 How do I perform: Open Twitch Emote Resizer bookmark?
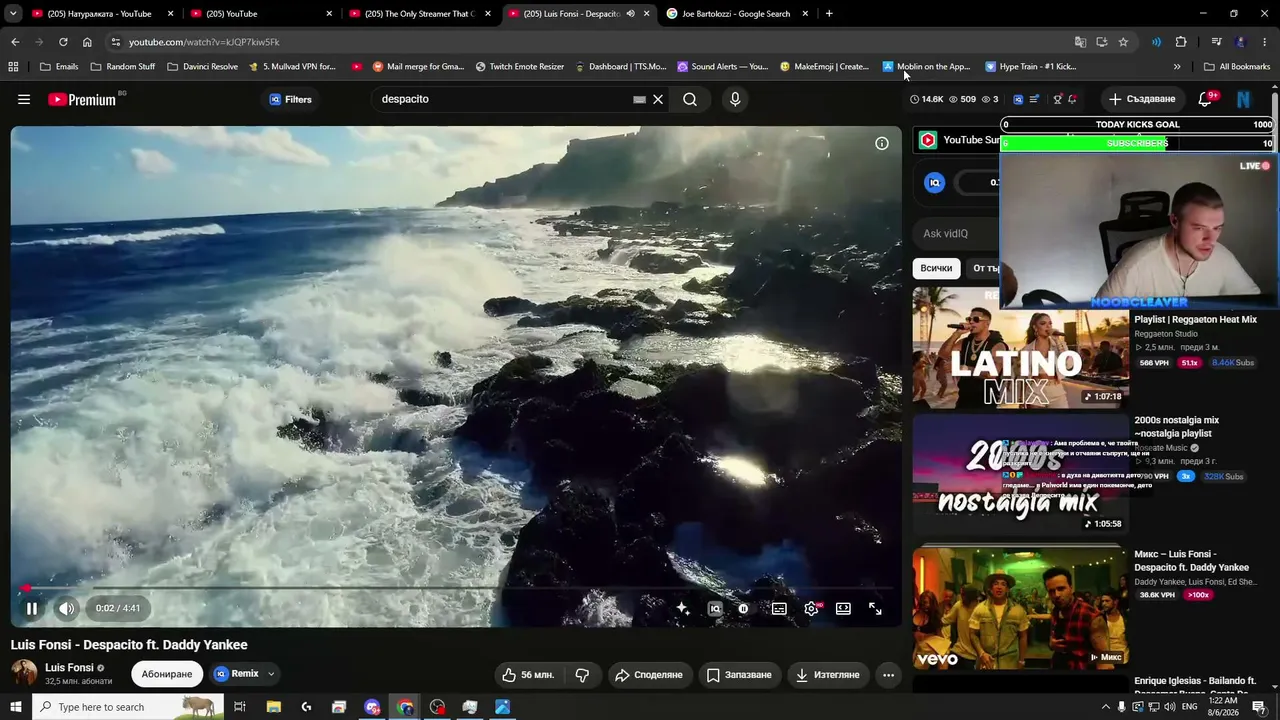(520, 67)
